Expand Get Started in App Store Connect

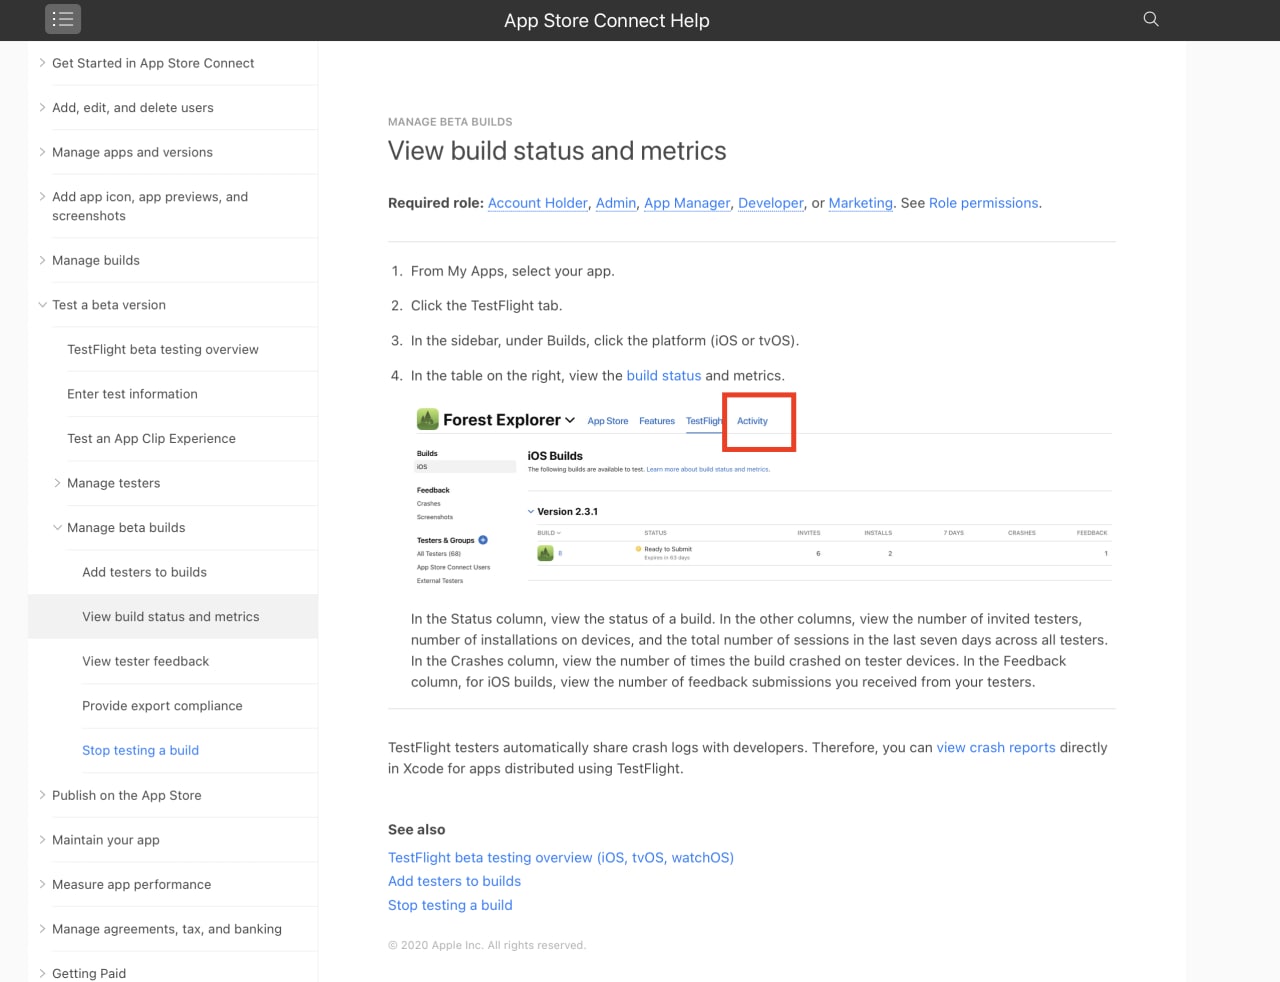pyautogui.click(x=42, y=63)
